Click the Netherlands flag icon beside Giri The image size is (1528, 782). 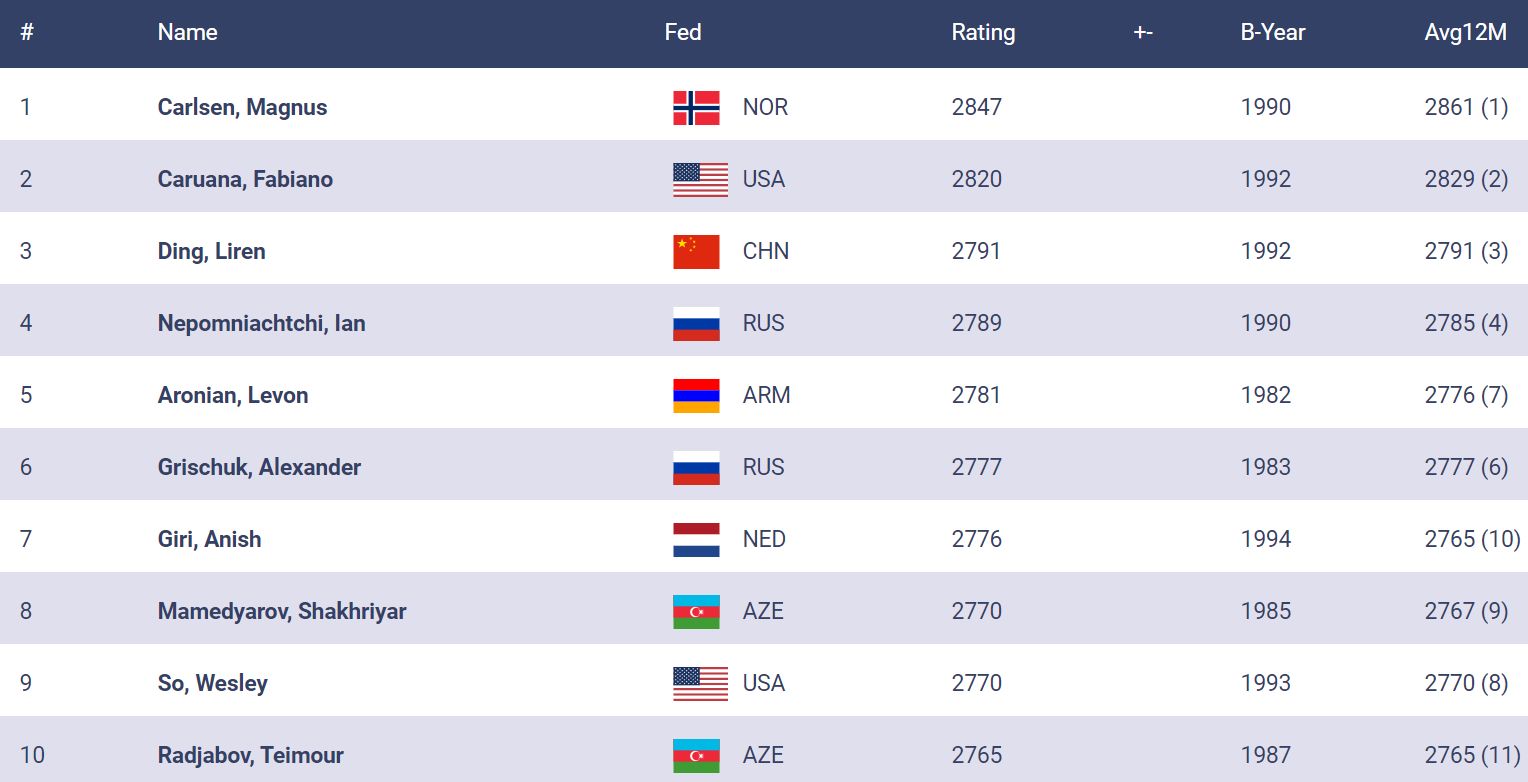[x=696, y=540]
